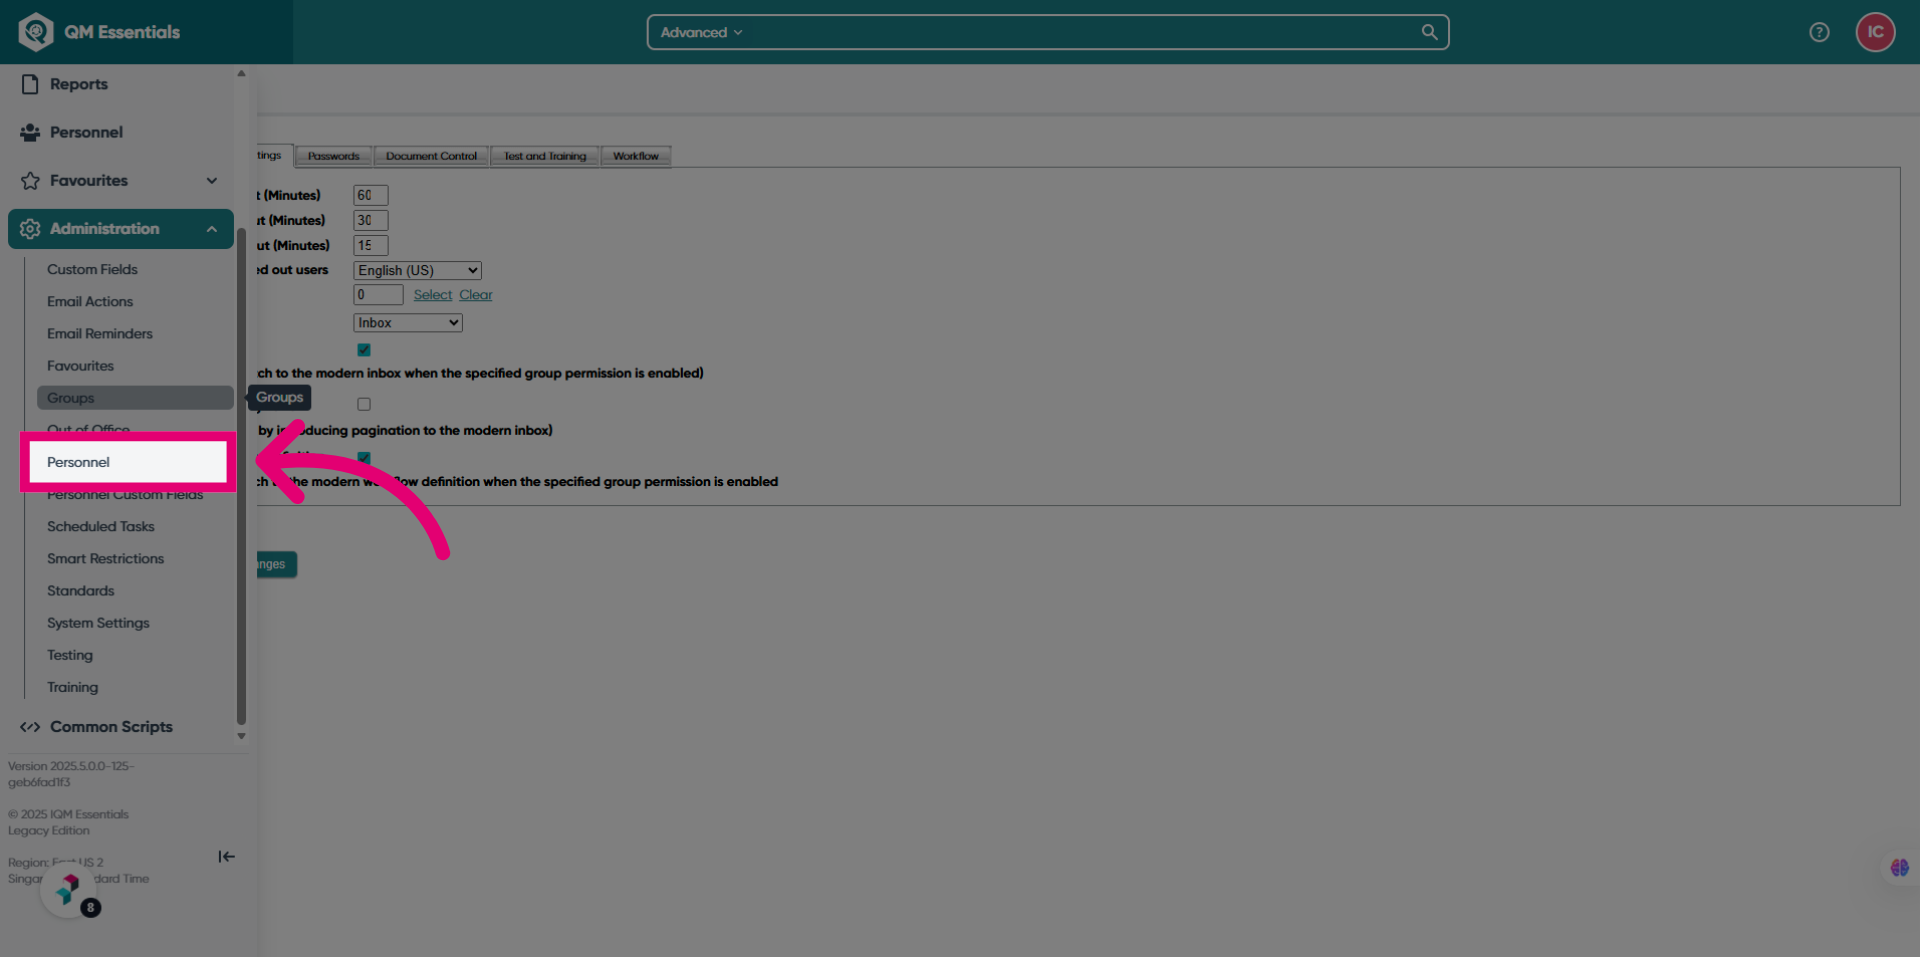Click the search magnifier icon

[1429, 32]
